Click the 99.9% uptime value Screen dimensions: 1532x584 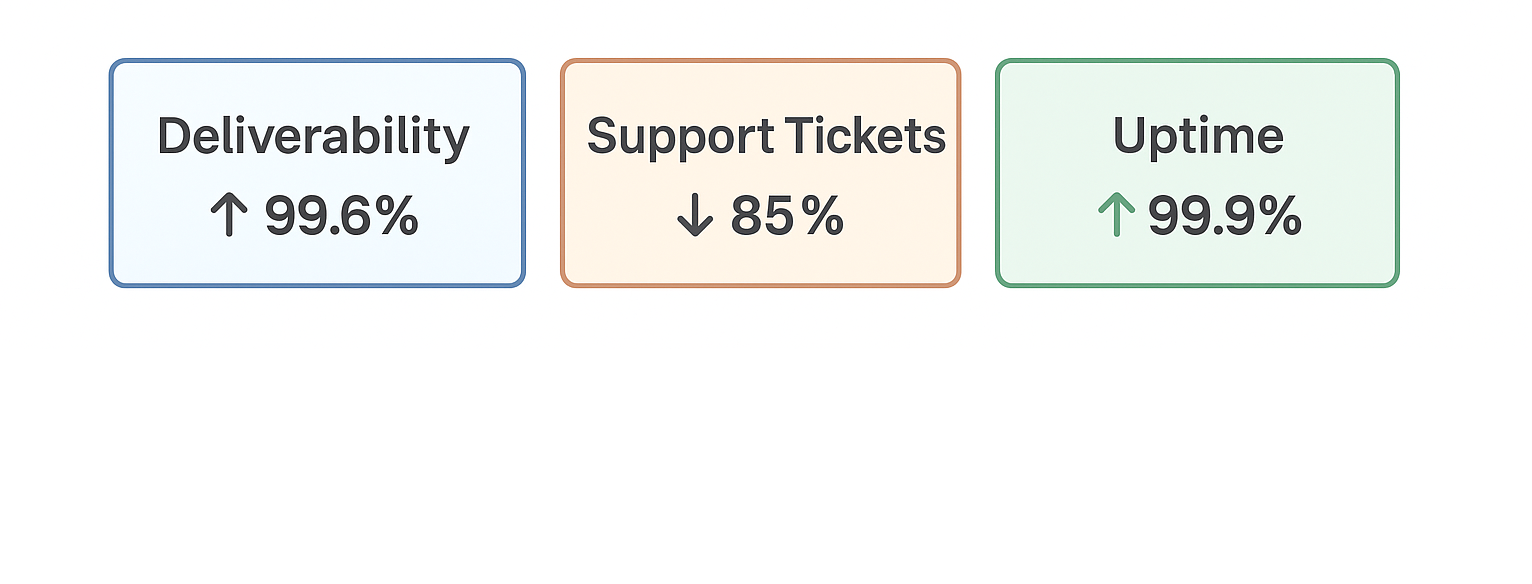pyautogui.click(x=1225, y=215)
